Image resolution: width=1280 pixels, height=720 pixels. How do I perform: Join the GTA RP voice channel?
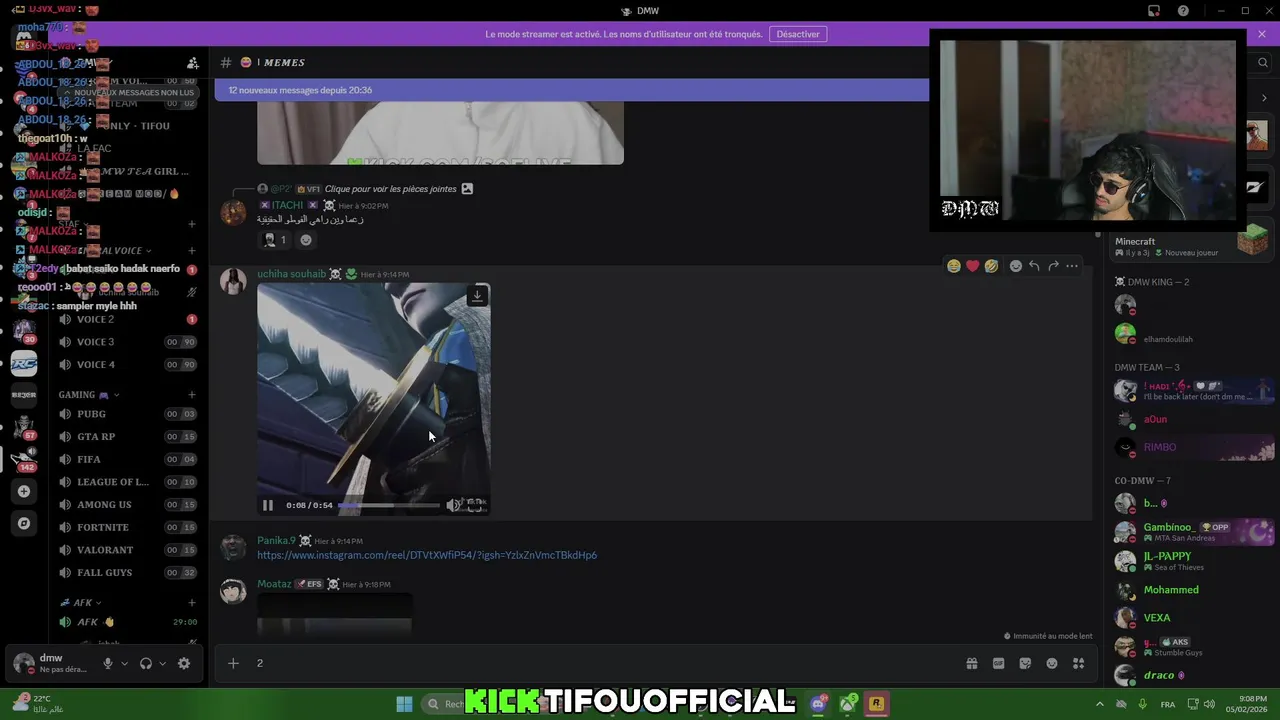[x=127, y=437]
